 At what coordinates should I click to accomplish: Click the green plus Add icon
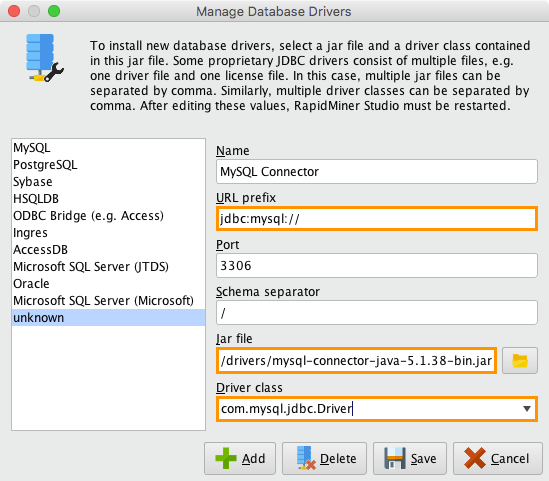tap(226, 458)
